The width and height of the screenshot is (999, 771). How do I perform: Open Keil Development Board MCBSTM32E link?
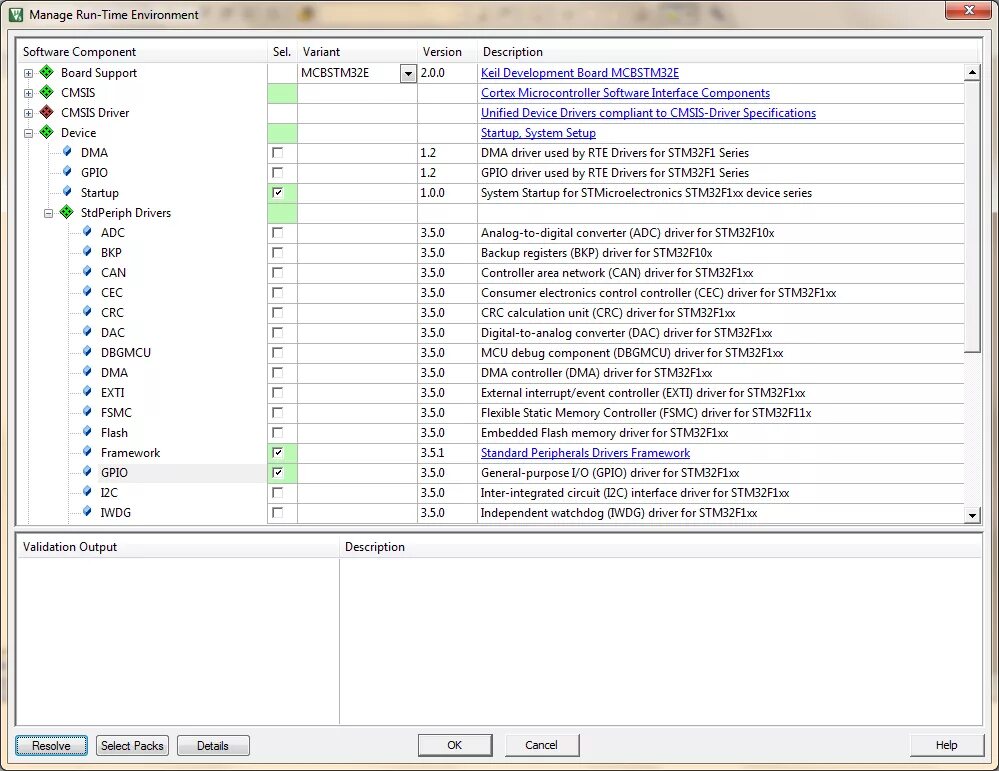click(x=580, y=73)
